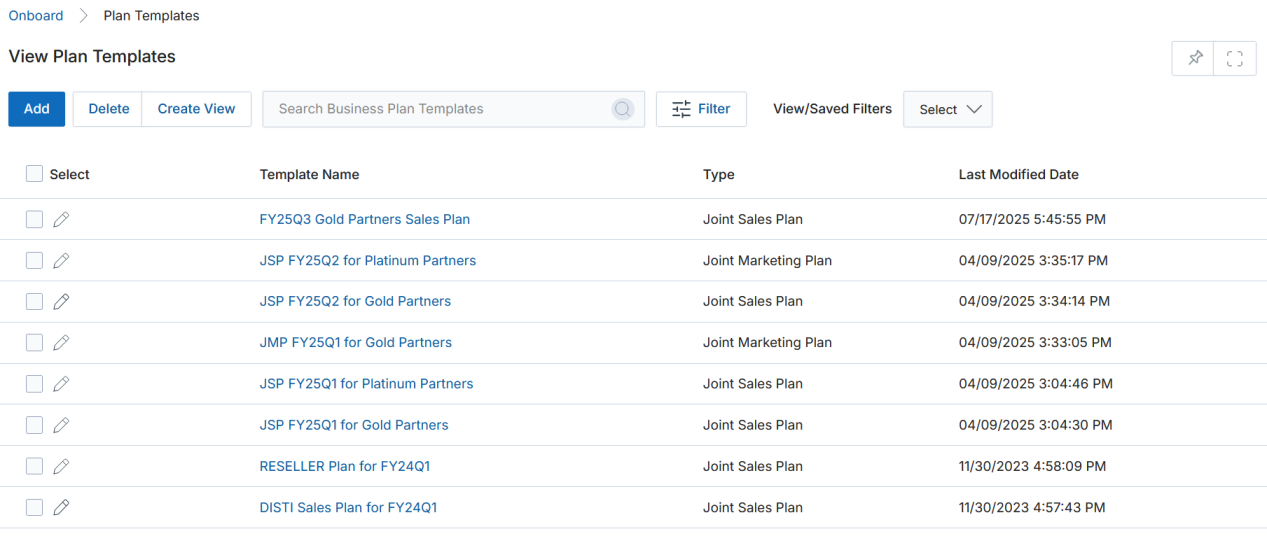Edit JSP FY25Q2 for Platinum Partners pencil
Image resolution: width=1267 pixels, height=536 pixels.
point(61,260)
